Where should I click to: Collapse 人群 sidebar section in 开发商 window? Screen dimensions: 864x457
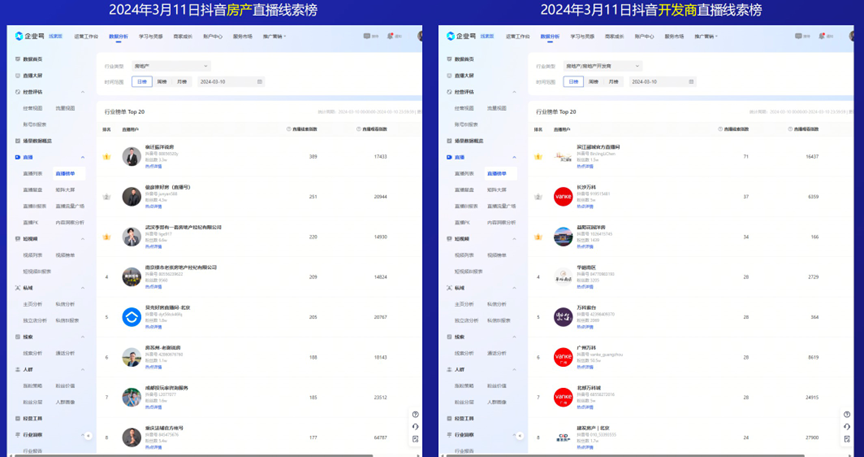514,369
